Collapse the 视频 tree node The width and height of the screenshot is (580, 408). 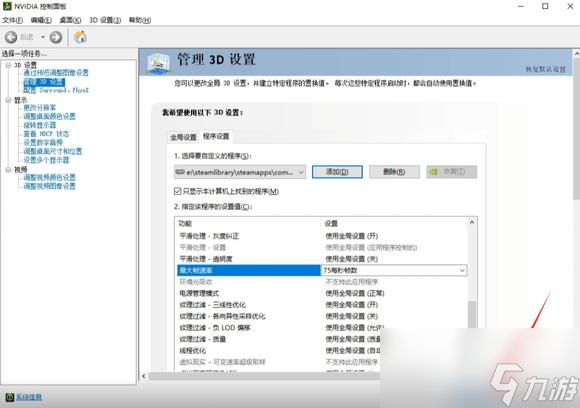tap(8, 169)
